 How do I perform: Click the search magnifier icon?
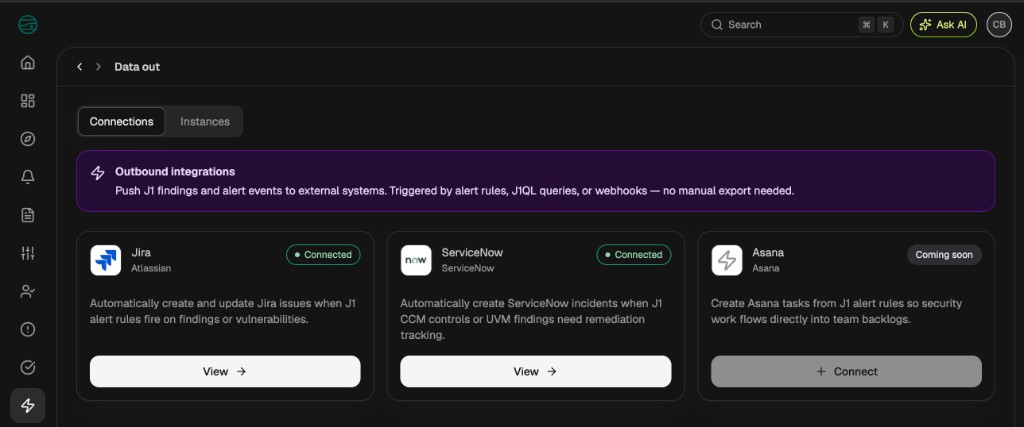click(x=716, y=25)
